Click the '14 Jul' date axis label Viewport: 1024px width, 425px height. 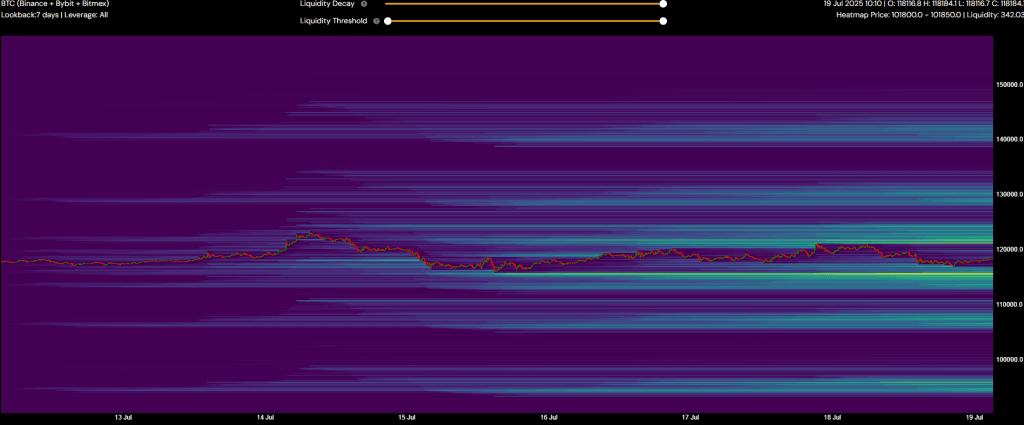click(266, 417)
